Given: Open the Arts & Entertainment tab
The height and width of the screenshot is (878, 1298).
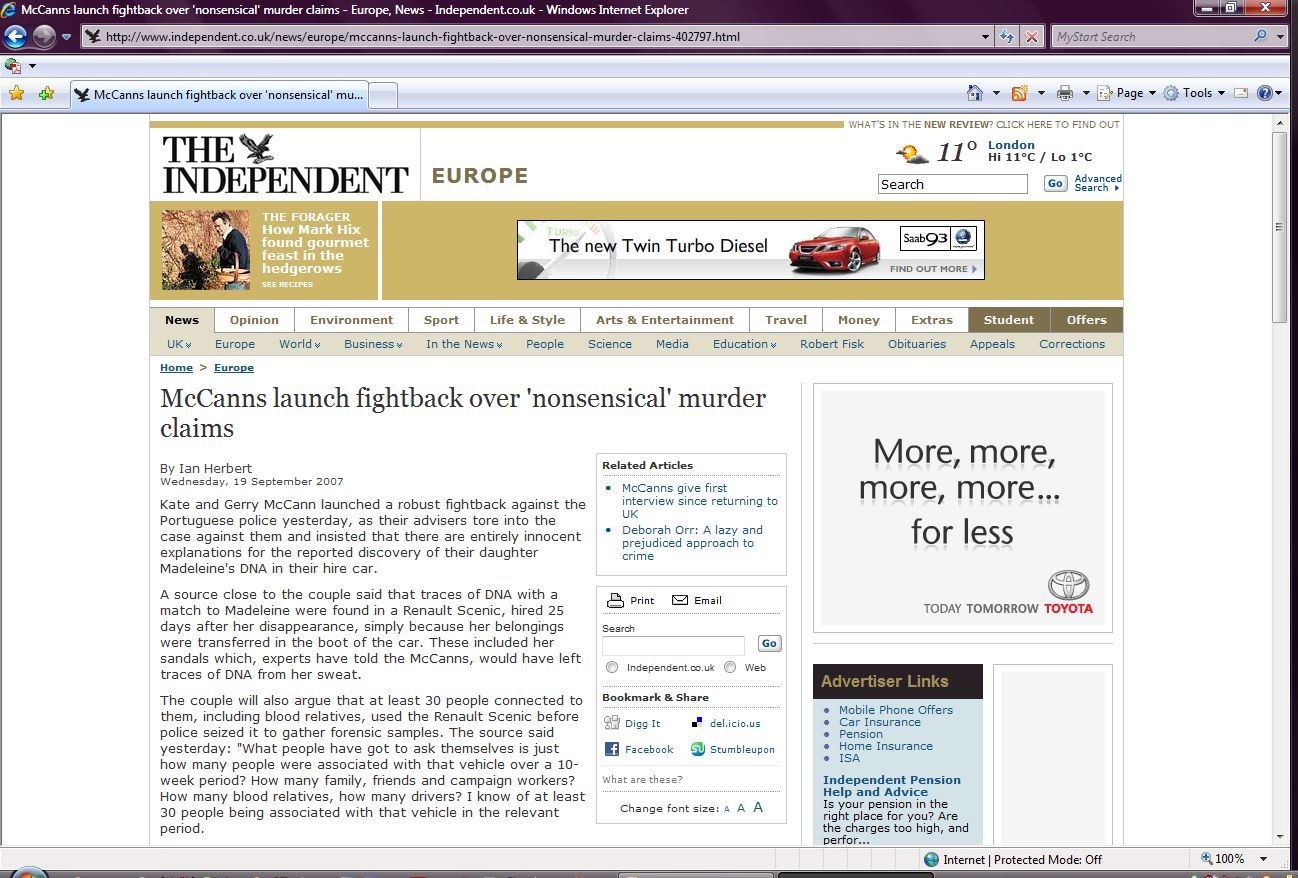Looking at the screenshot, I should click(x=665, y=320).
